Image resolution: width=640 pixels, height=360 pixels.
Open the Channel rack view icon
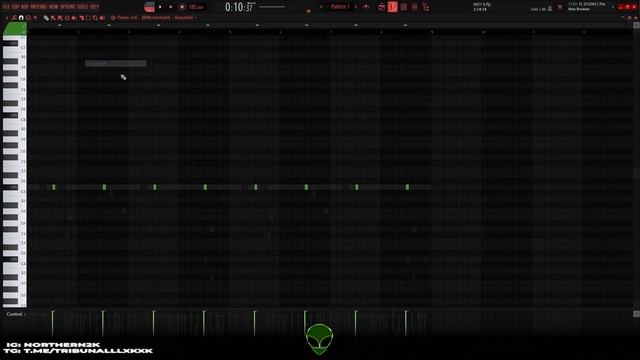click(x=404, y=7)
